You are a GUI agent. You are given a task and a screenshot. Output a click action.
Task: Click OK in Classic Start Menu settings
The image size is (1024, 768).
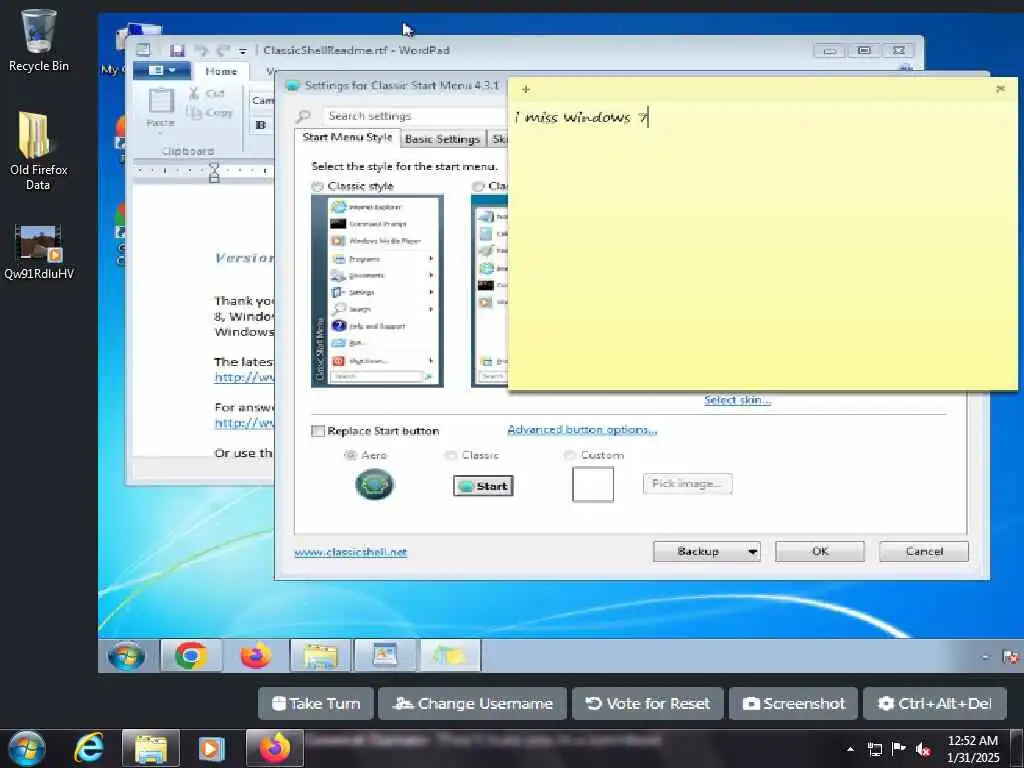820,551
